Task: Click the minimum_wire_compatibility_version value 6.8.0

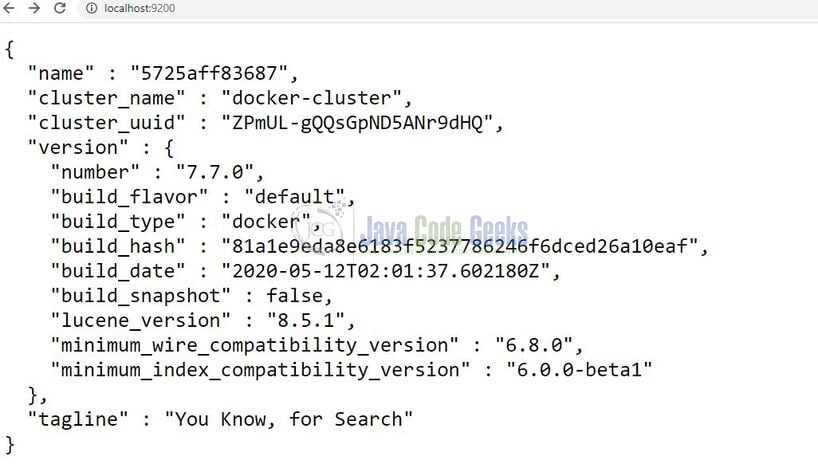Action: (x=534, y=346)
